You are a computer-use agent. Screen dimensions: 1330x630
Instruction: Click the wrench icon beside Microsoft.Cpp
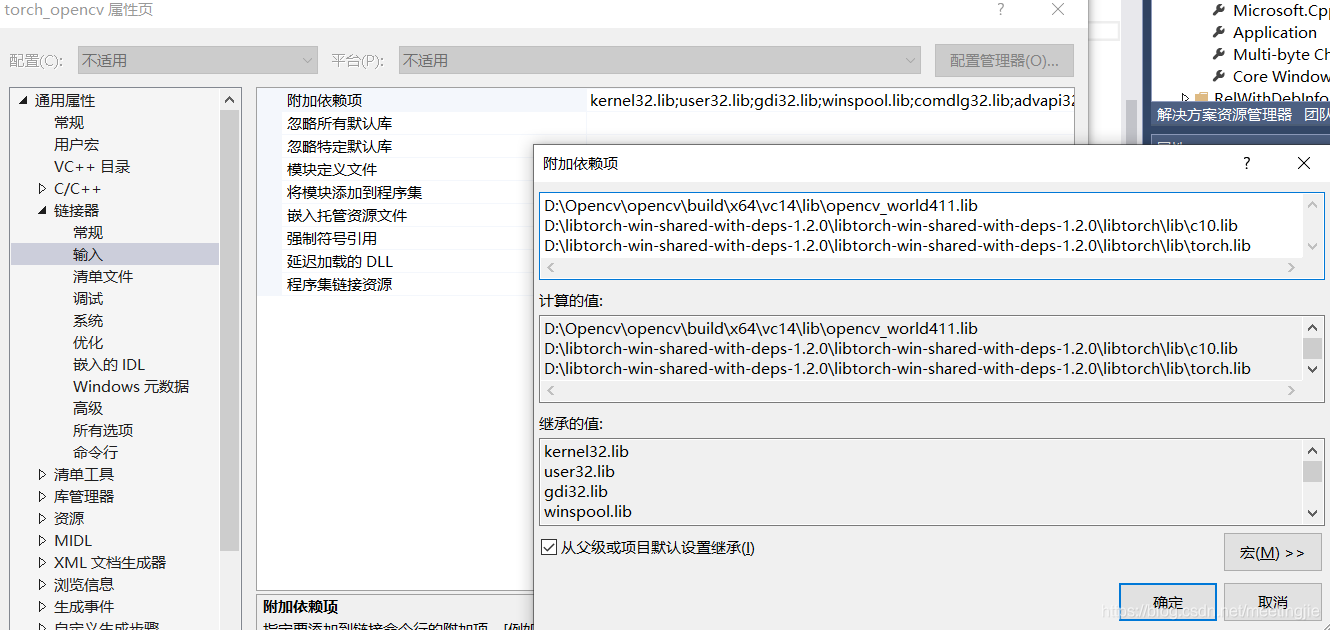(x=1218, y=10)
